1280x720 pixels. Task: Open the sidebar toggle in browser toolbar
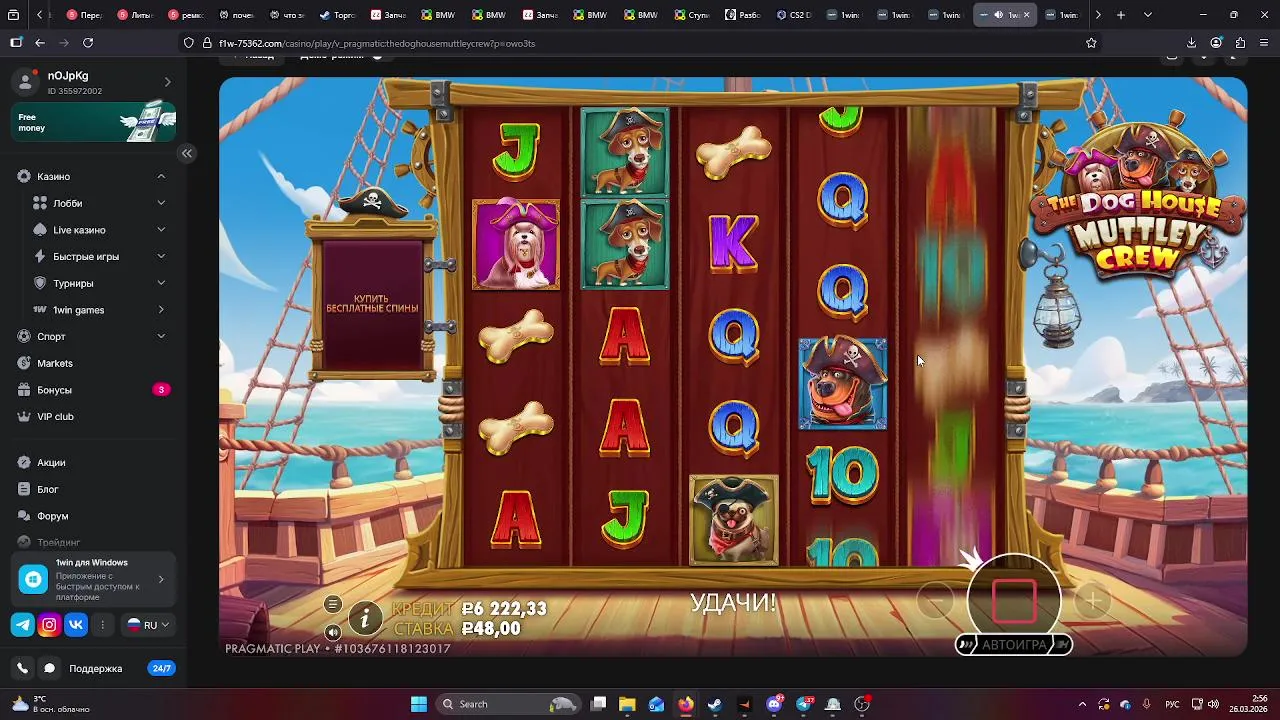pyautogui.click(x=16, y=43)
